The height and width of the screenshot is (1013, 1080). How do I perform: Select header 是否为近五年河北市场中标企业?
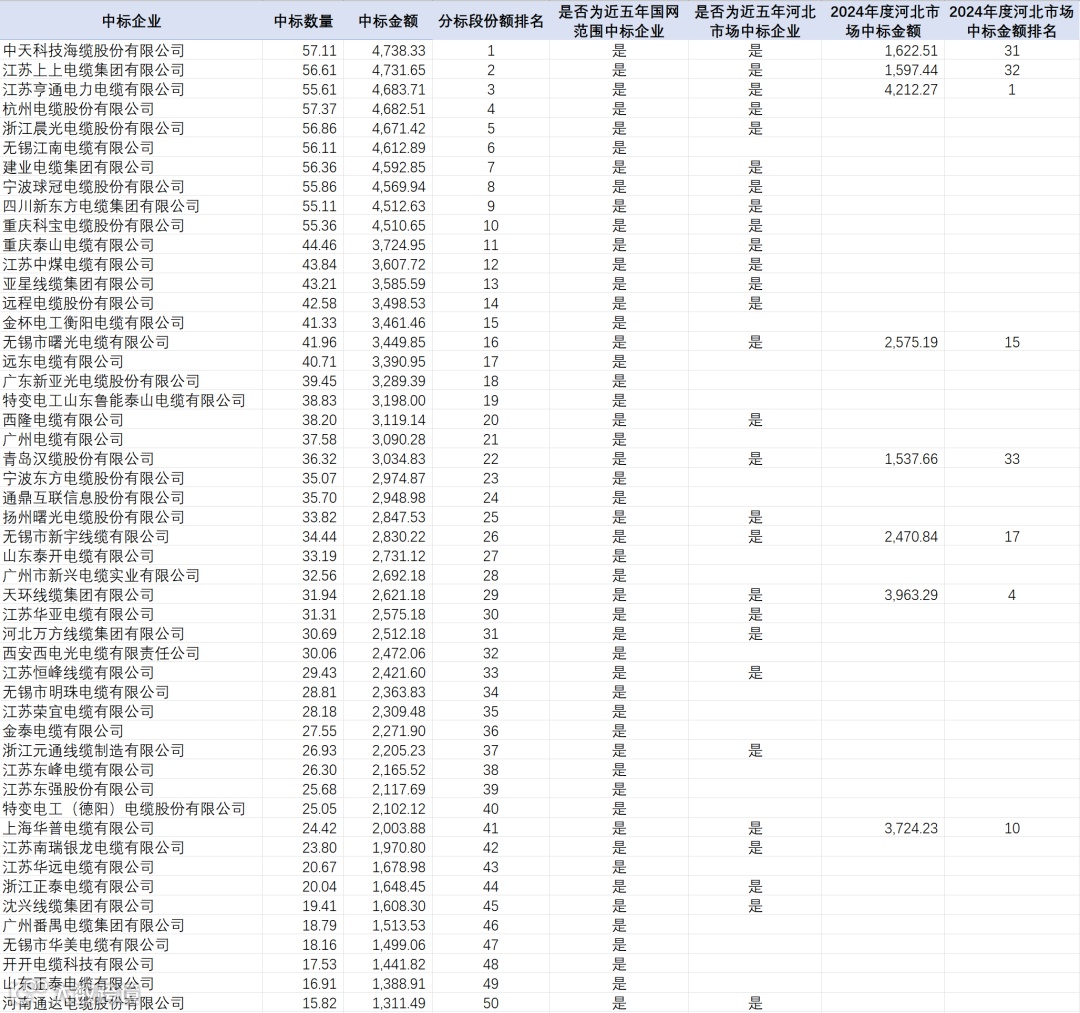pos(755,21)
